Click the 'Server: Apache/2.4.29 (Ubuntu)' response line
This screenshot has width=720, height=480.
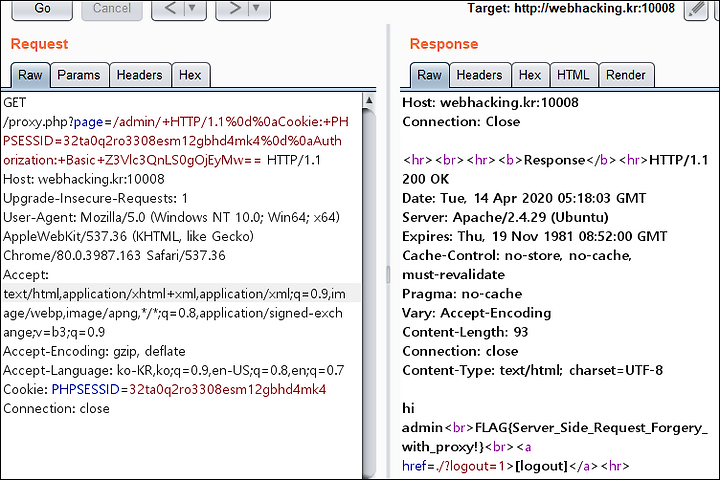coord(505,217)
